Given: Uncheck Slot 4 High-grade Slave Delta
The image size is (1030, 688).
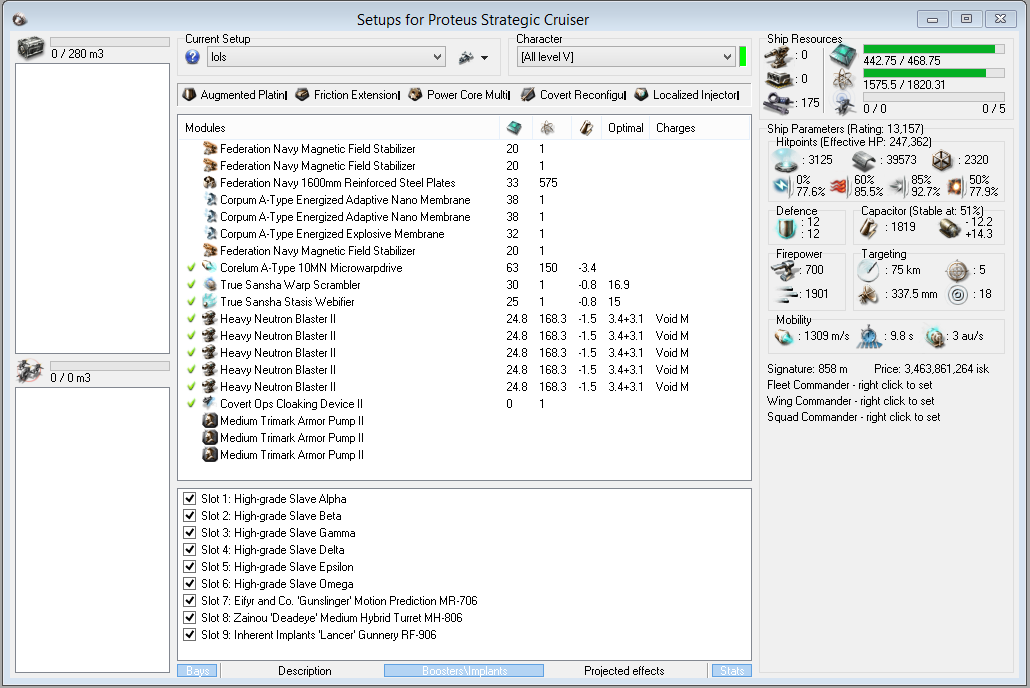Looking at the screenshot, I should pos(190,550).
